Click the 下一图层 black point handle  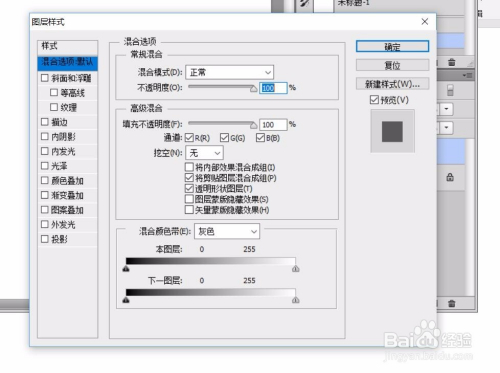126,300
